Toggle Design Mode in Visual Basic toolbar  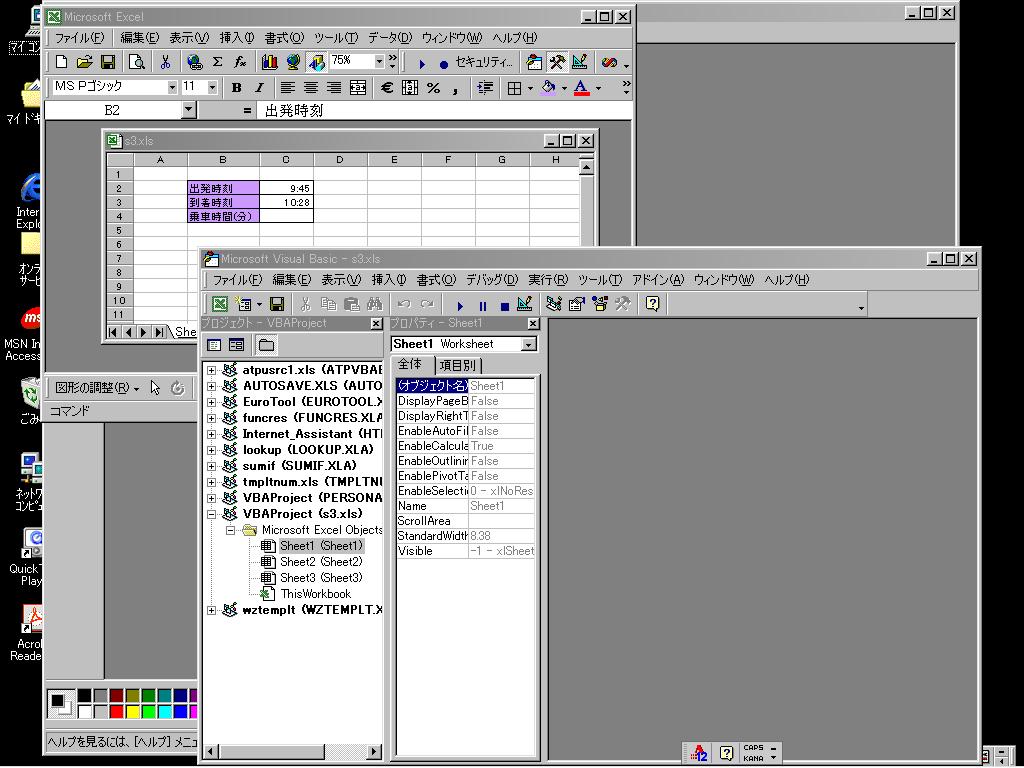point(524,304)
